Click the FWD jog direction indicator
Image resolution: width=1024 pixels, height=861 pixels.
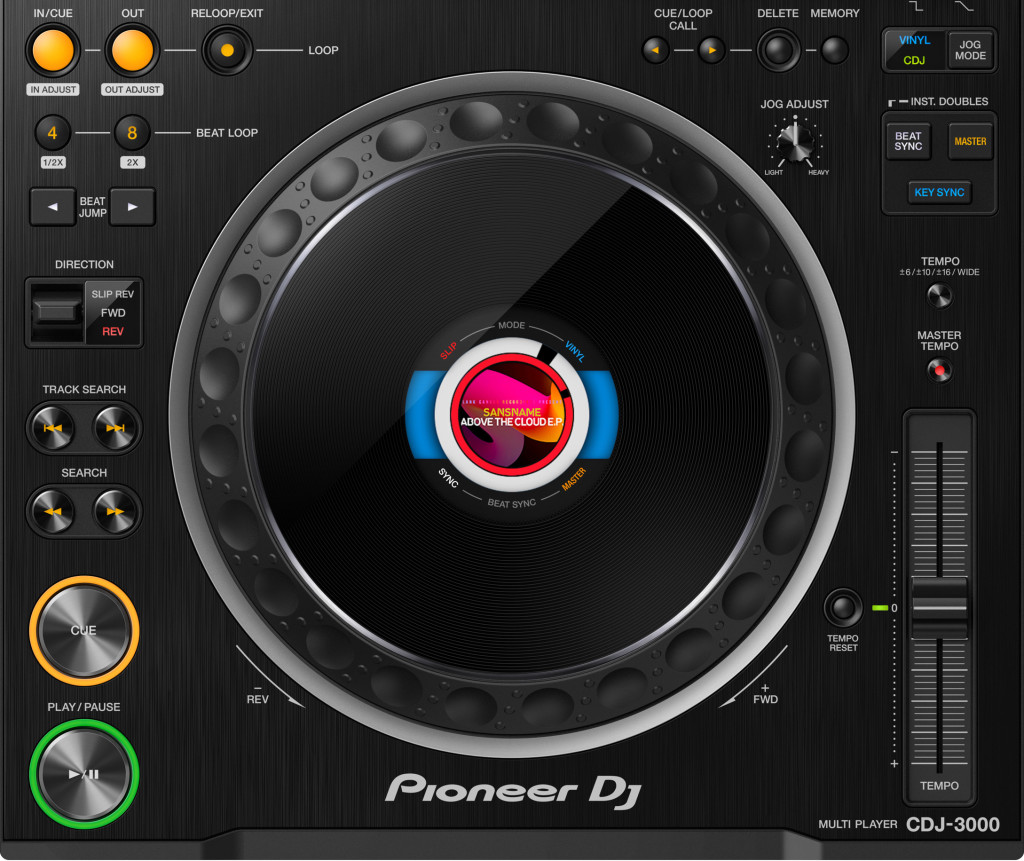point(765,699)
